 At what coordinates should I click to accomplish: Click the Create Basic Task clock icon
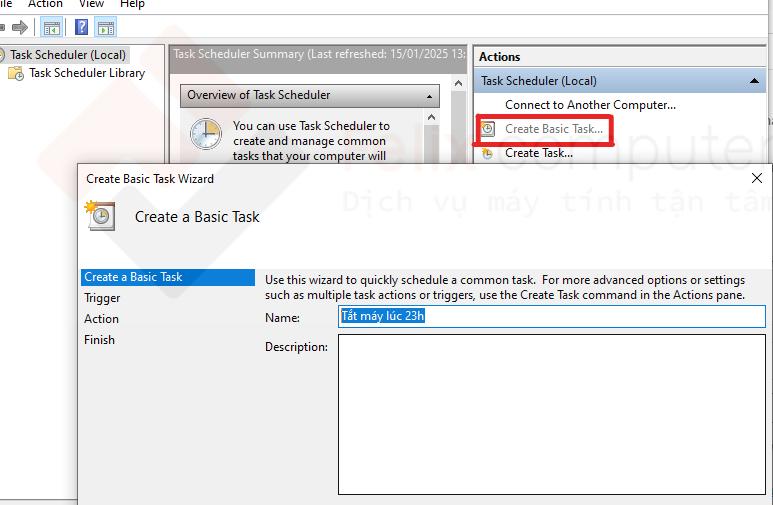coord(487,129)
